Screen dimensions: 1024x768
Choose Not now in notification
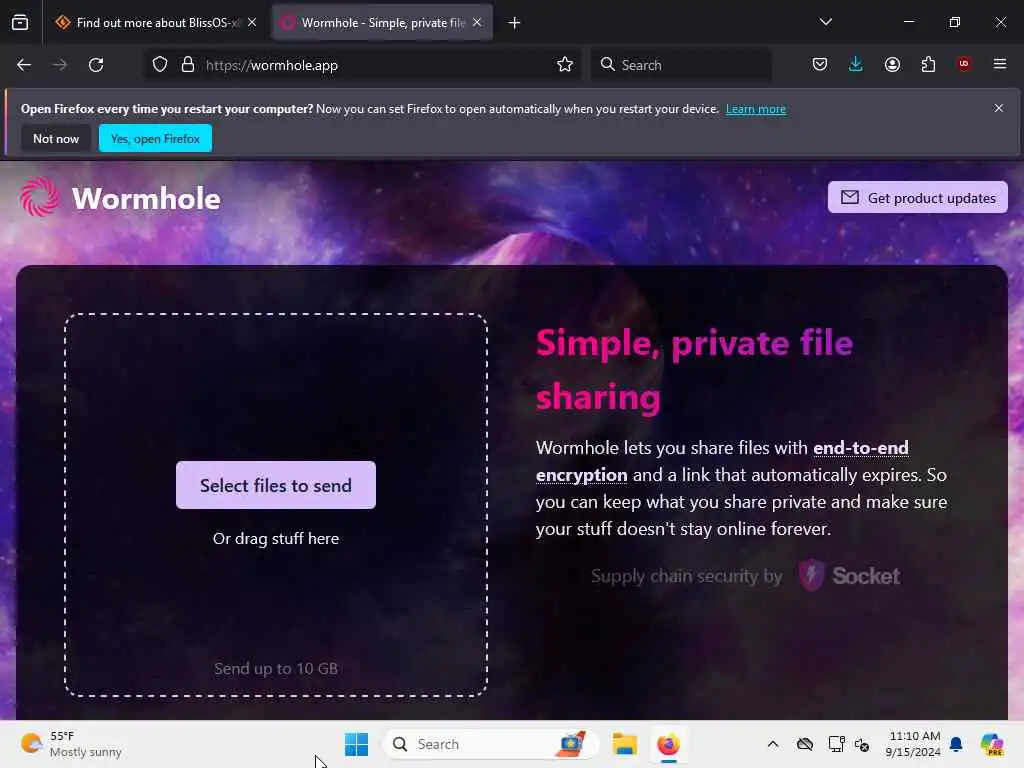tap(56, 138)
